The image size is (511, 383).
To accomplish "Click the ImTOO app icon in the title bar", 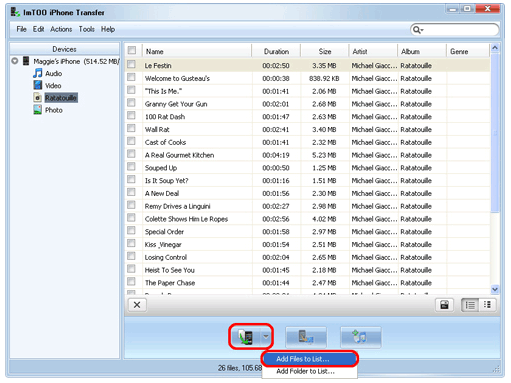I will coord(15,12).
